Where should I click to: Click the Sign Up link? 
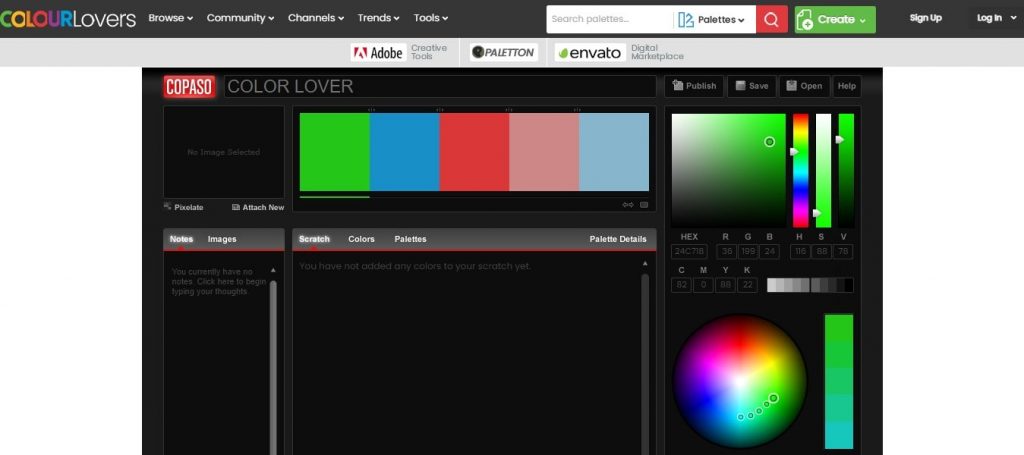click(x=925, y=18)
